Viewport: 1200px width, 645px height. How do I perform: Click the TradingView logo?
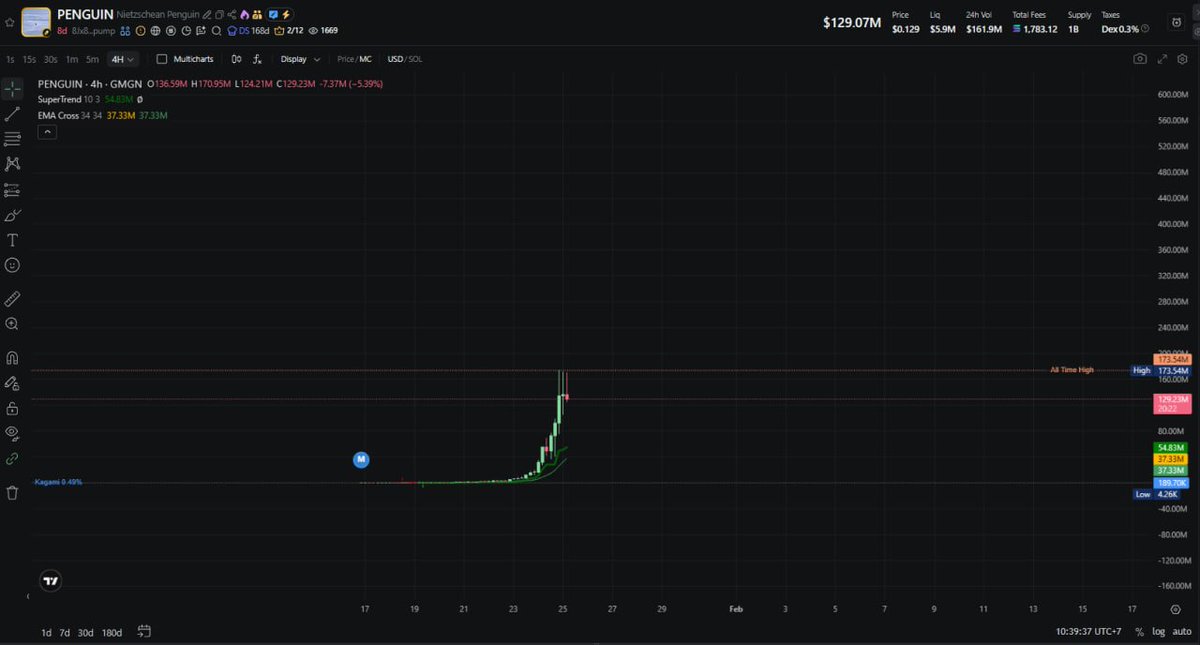click(x=50, y=580)
